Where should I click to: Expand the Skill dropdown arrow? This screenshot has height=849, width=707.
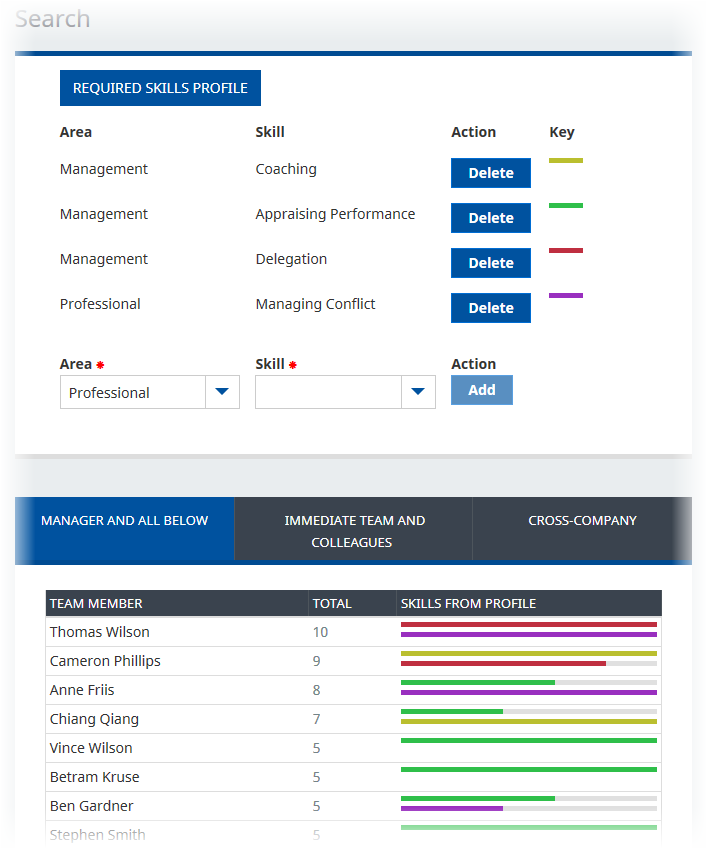coord(418,392)
